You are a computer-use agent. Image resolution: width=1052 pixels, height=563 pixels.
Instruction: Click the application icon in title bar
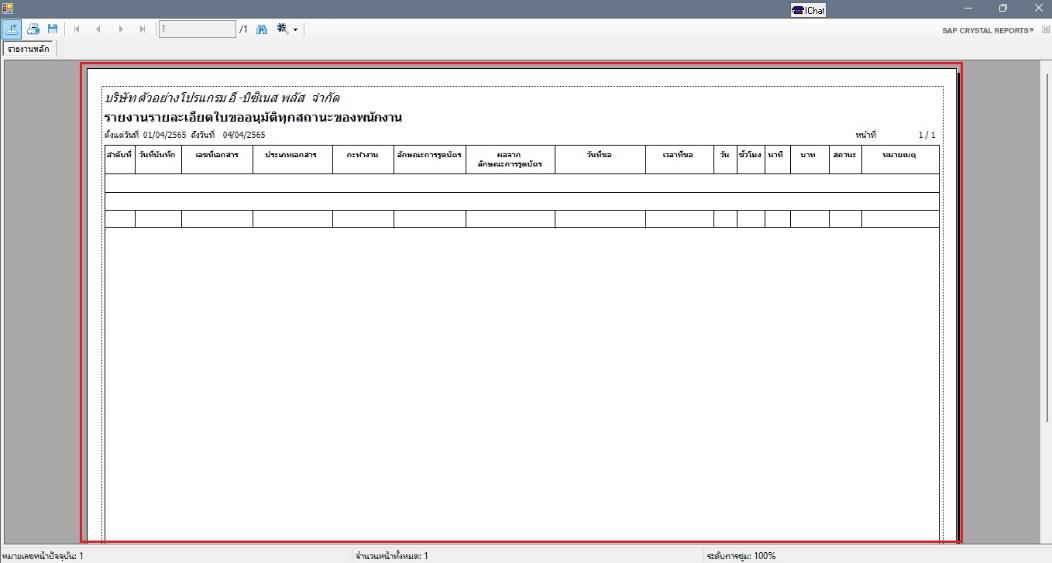[x=7, y=8]
